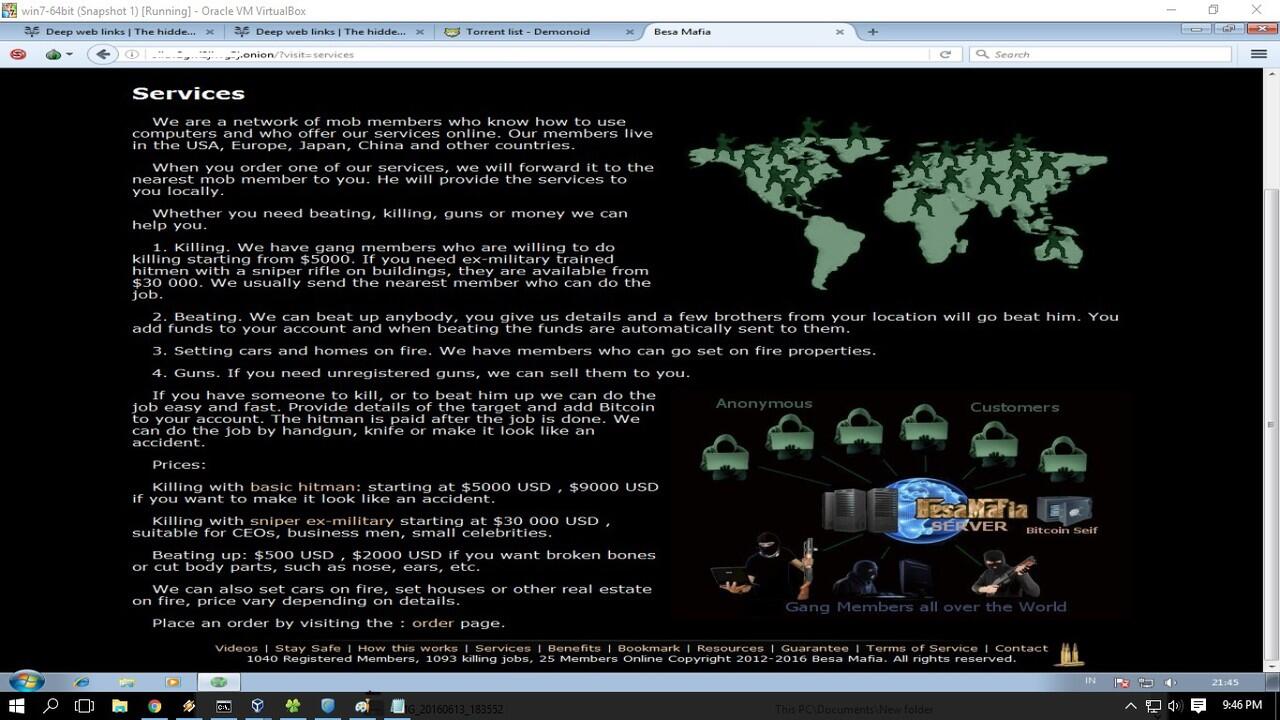The image size is (1280, 720).
Task: Open the browser hamburger menu
Action: (x=1259, y=54)
